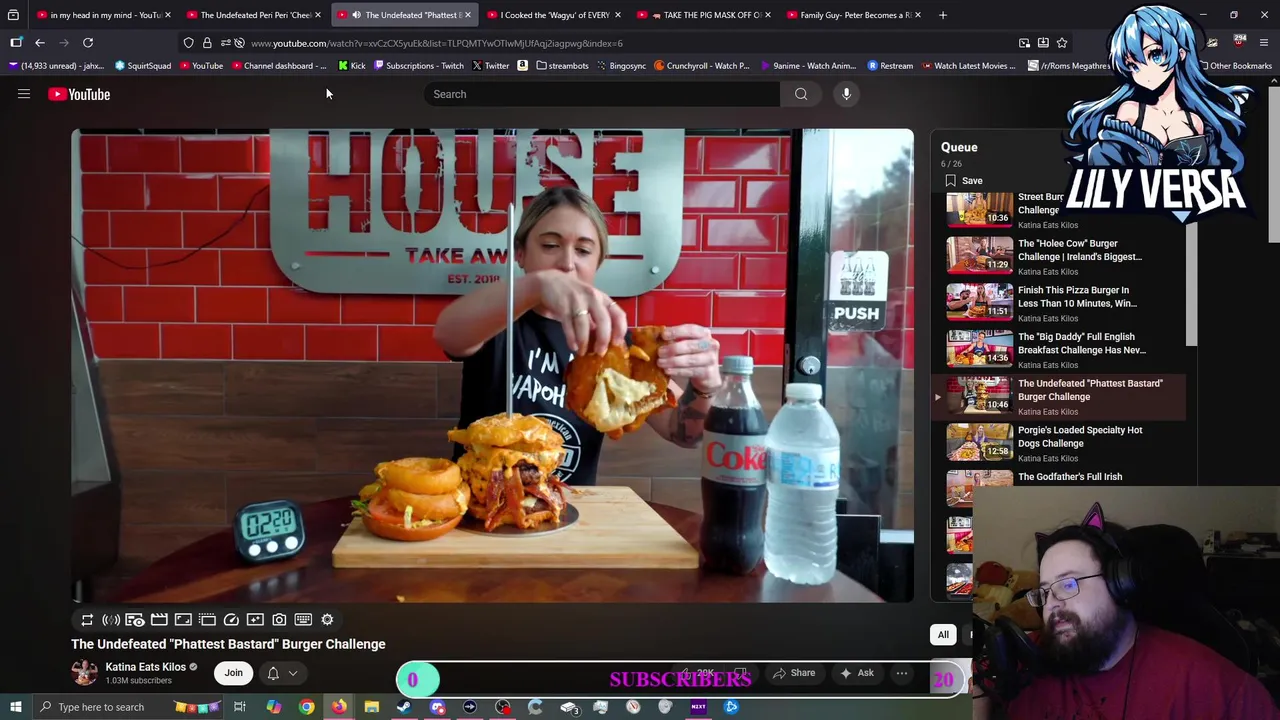Open the Bingosync bookmark
The width and height of the screenshot is (1280, 720).
(x=621, y=66)
